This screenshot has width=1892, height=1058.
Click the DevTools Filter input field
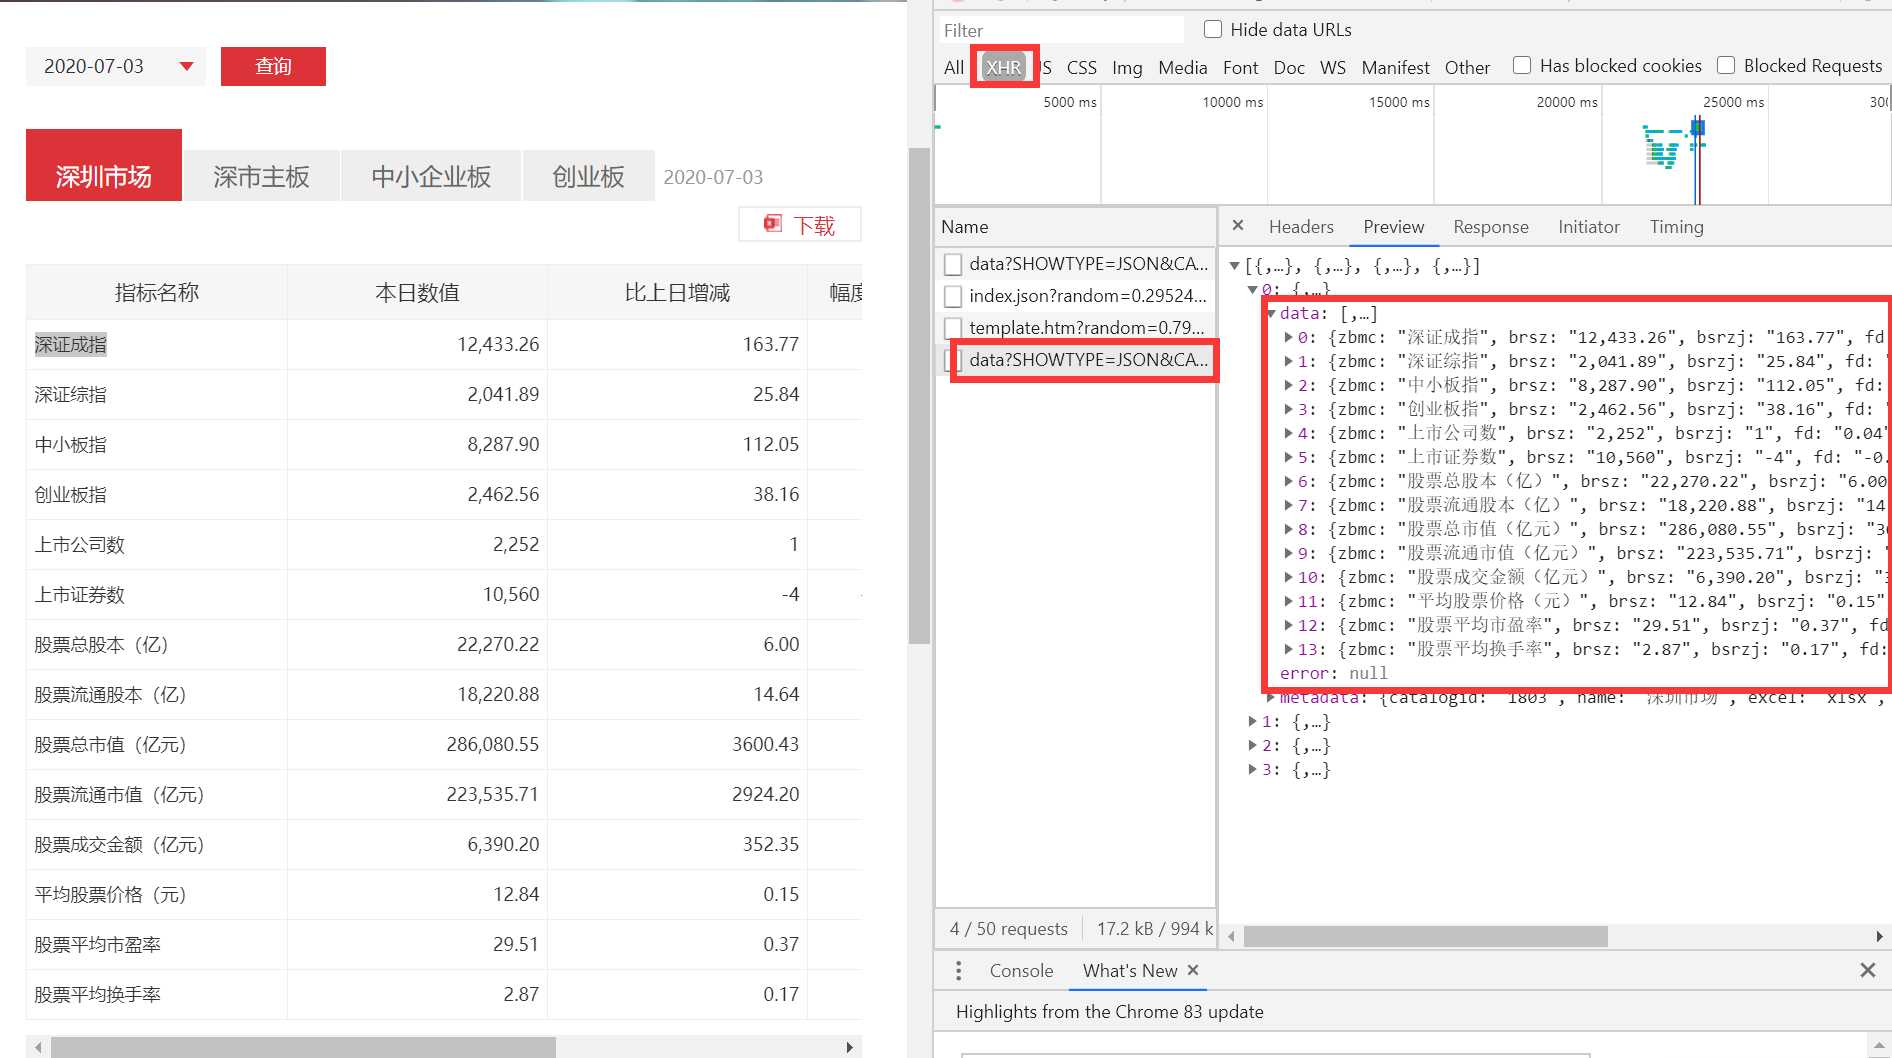coord(1060,30)
